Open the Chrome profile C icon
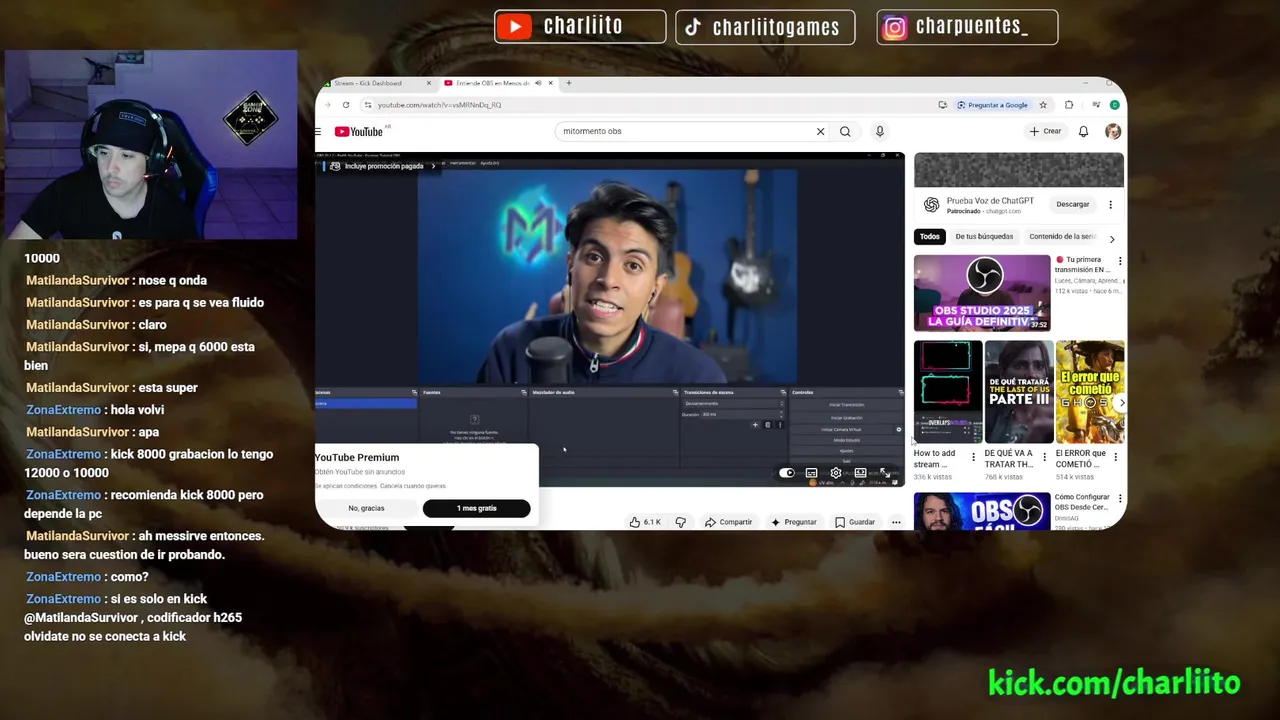The image size is (1280, 720). (x=1114, y=105)
